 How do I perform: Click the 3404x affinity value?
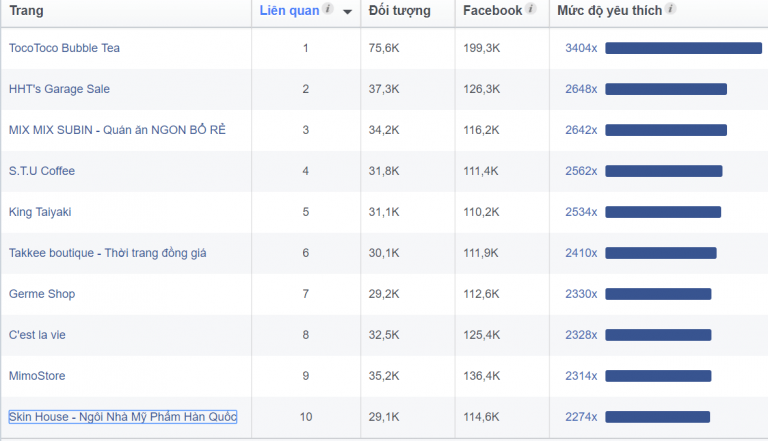click(581, 48)
